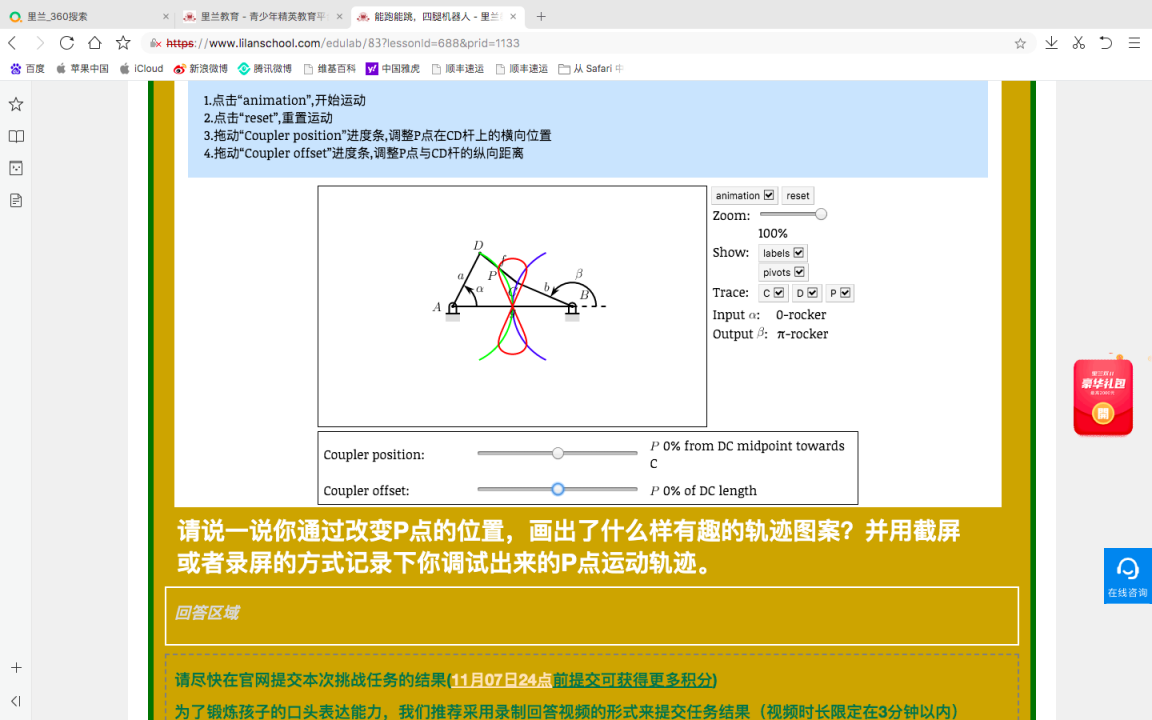Viewport: 1152px width, 720px height.
Task: Open the downloads panel
Action: coord(1051,43)
